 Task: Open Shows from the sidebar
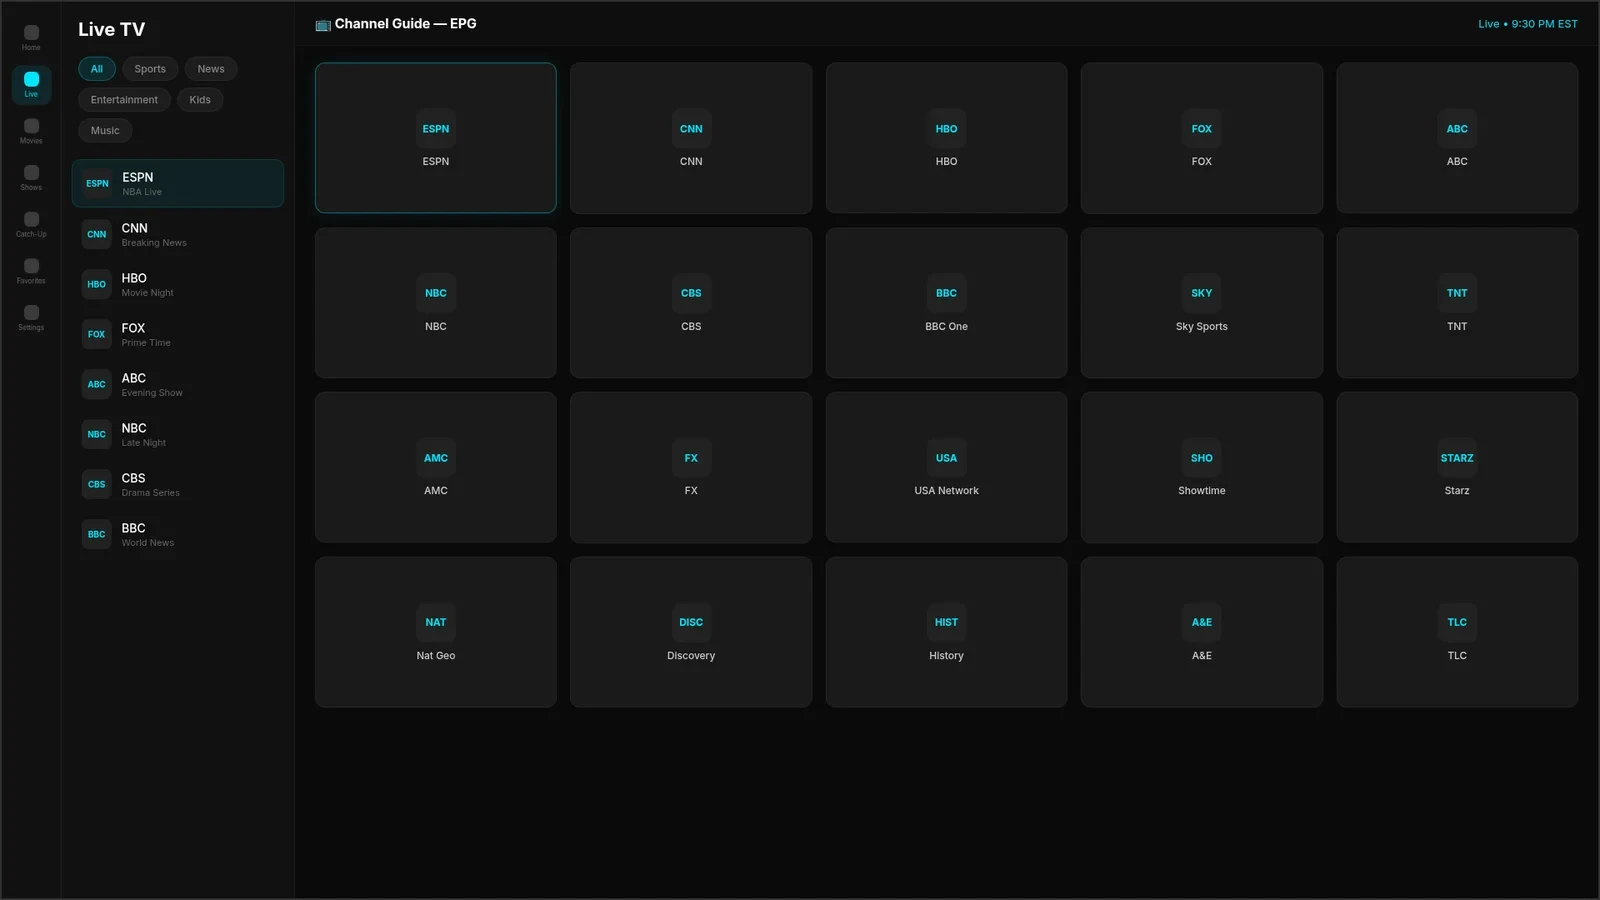[31, 178]
